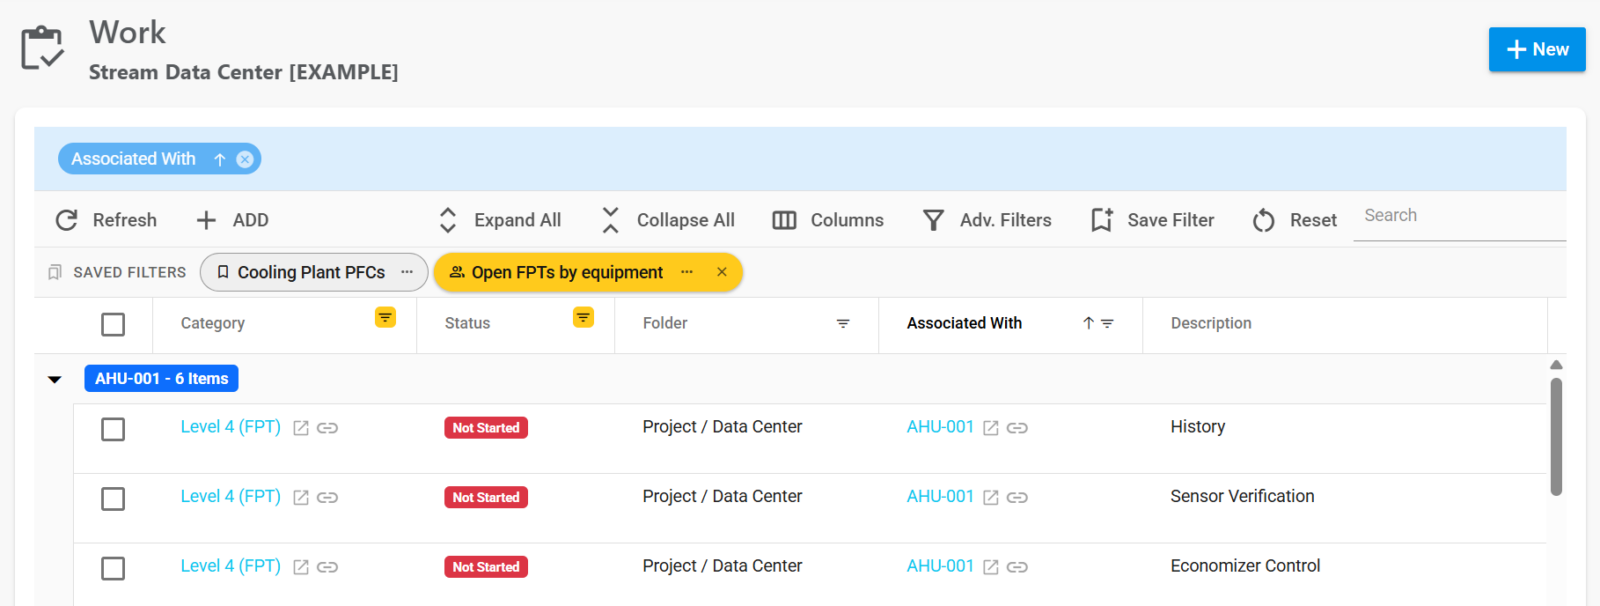The image size is (1600, 606).
Task: Click the Folder column header
Action: point(665,323)
